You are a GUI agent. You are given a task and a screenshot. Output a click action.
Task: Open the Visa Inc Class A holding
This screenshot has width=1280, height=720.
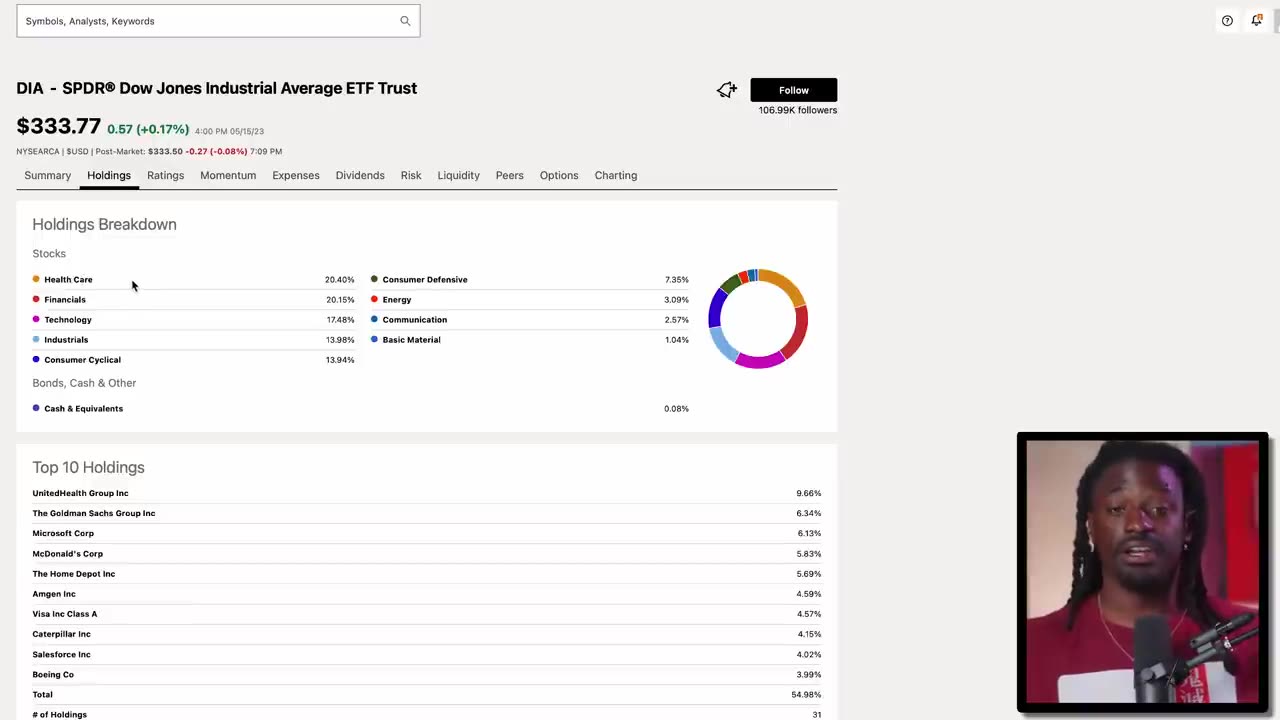tap(65, 614)
